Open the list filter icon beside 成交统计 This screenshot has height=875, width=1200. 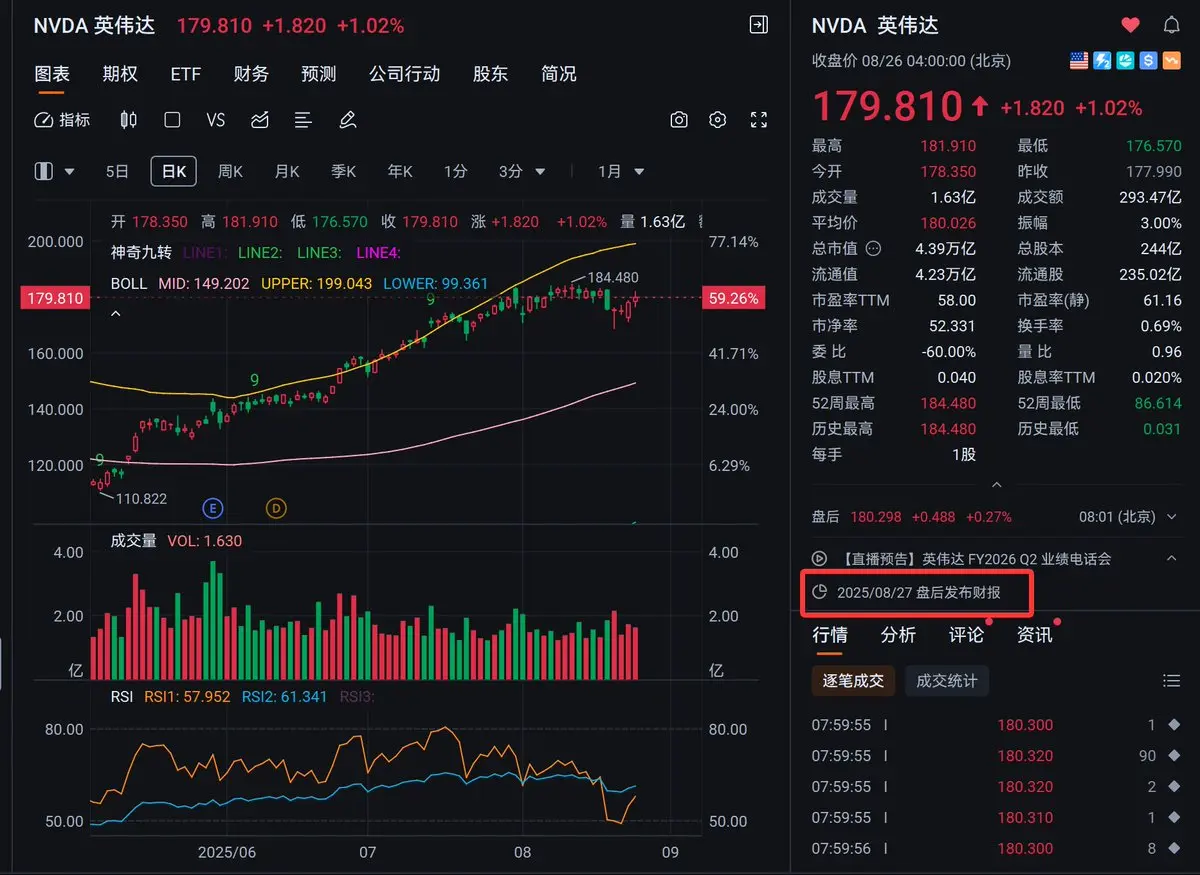click(1171, 681)
